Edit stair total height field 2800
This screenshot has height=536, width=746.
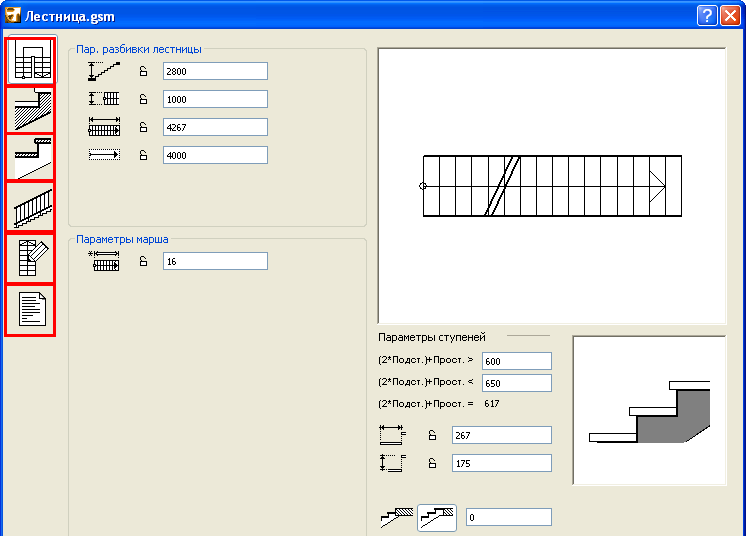coord(215,71)
